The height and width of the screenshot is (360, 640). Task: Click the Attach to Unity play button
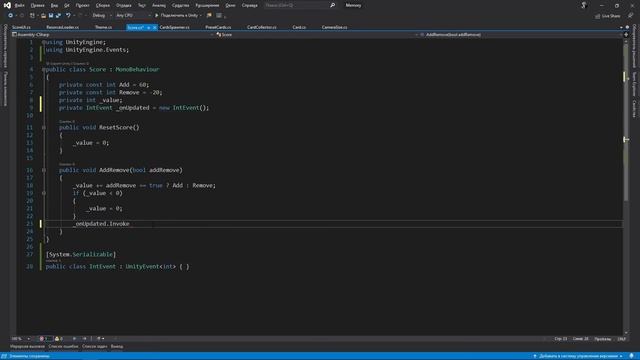click(176, 16)
